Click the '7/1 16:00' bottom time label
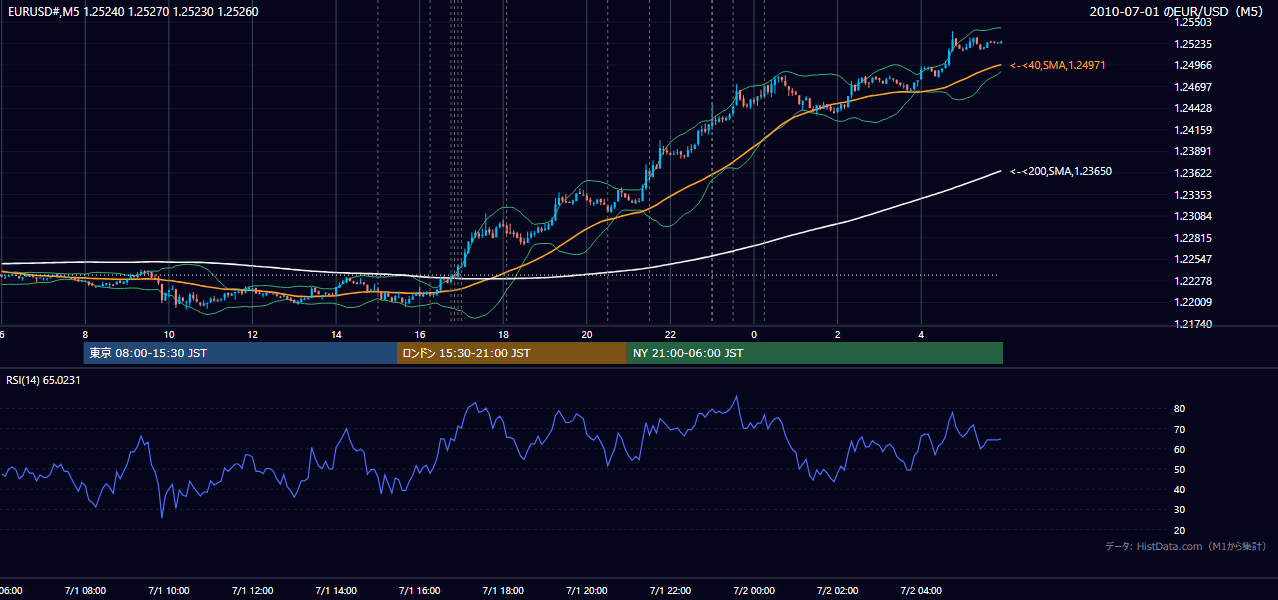 click(420, 591)
